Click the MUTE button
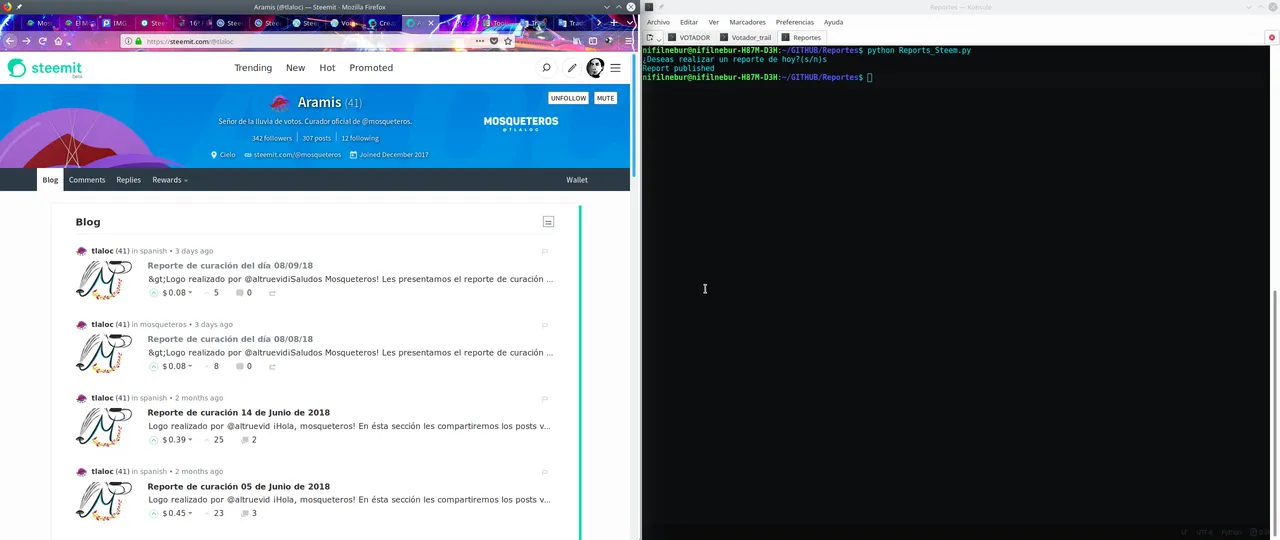Viewport: 1280px width, 540px height. pos(605,98)
